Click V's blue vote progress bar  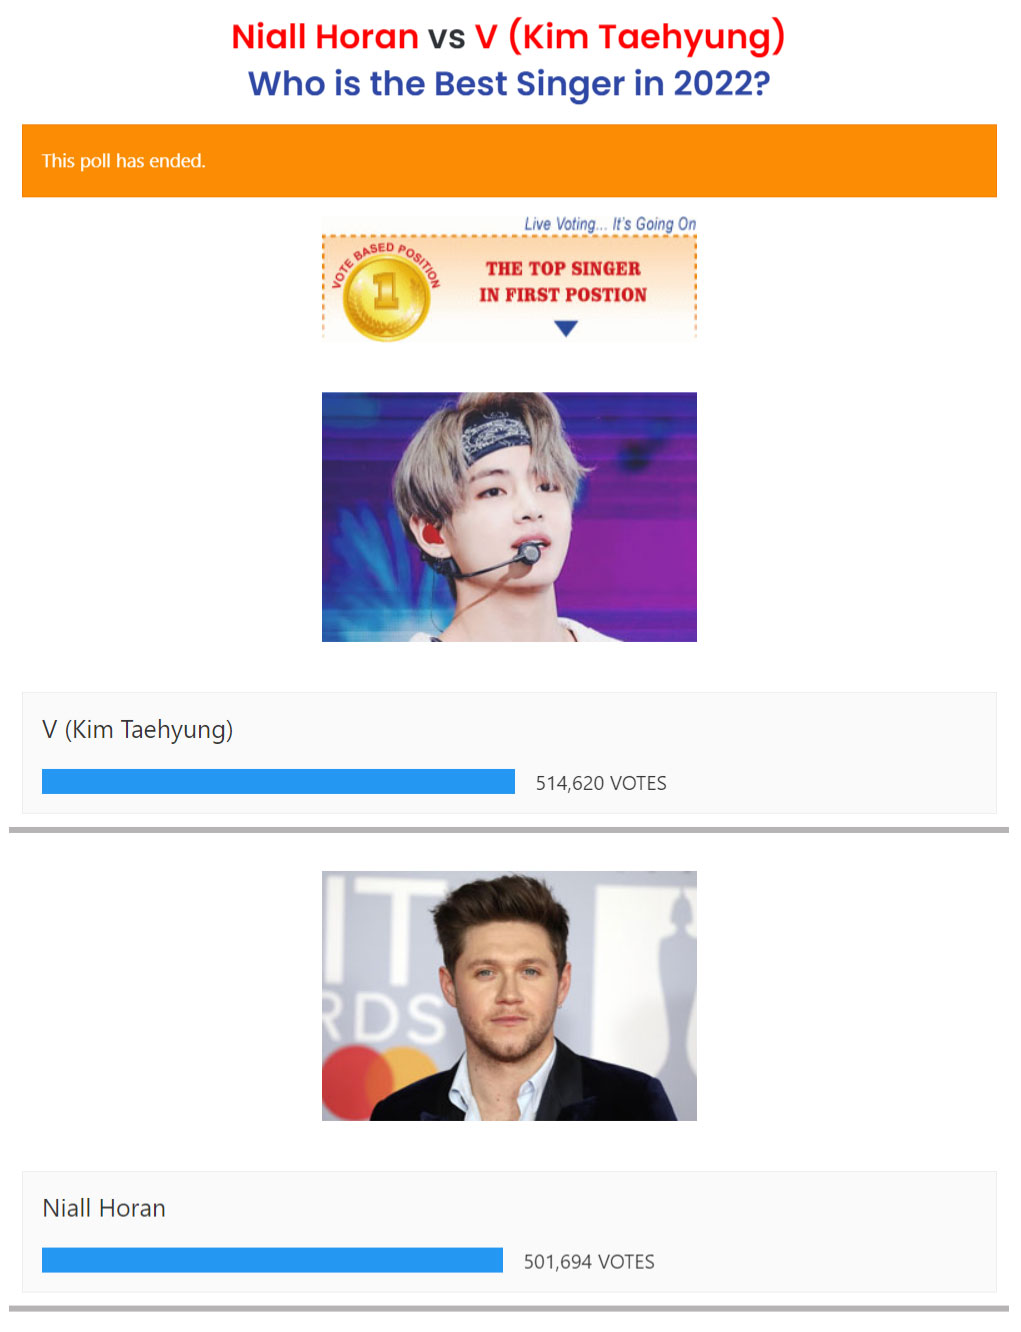[x=278, y=782]
